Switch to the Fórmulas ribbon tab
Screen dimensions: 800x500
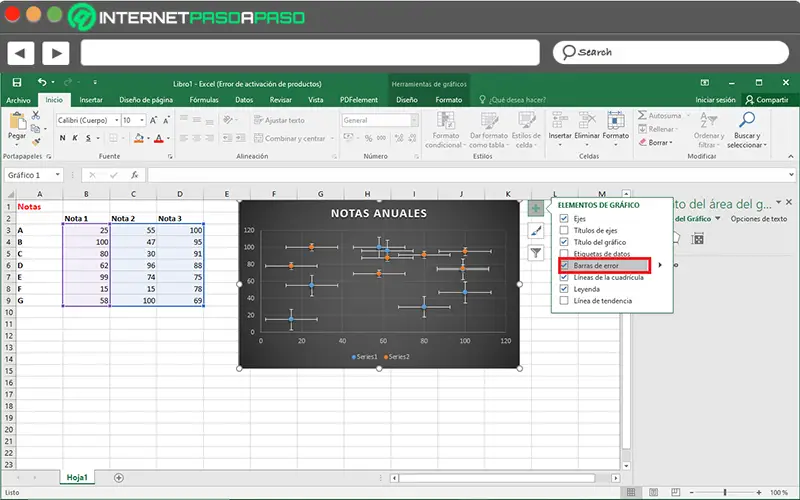204,100
